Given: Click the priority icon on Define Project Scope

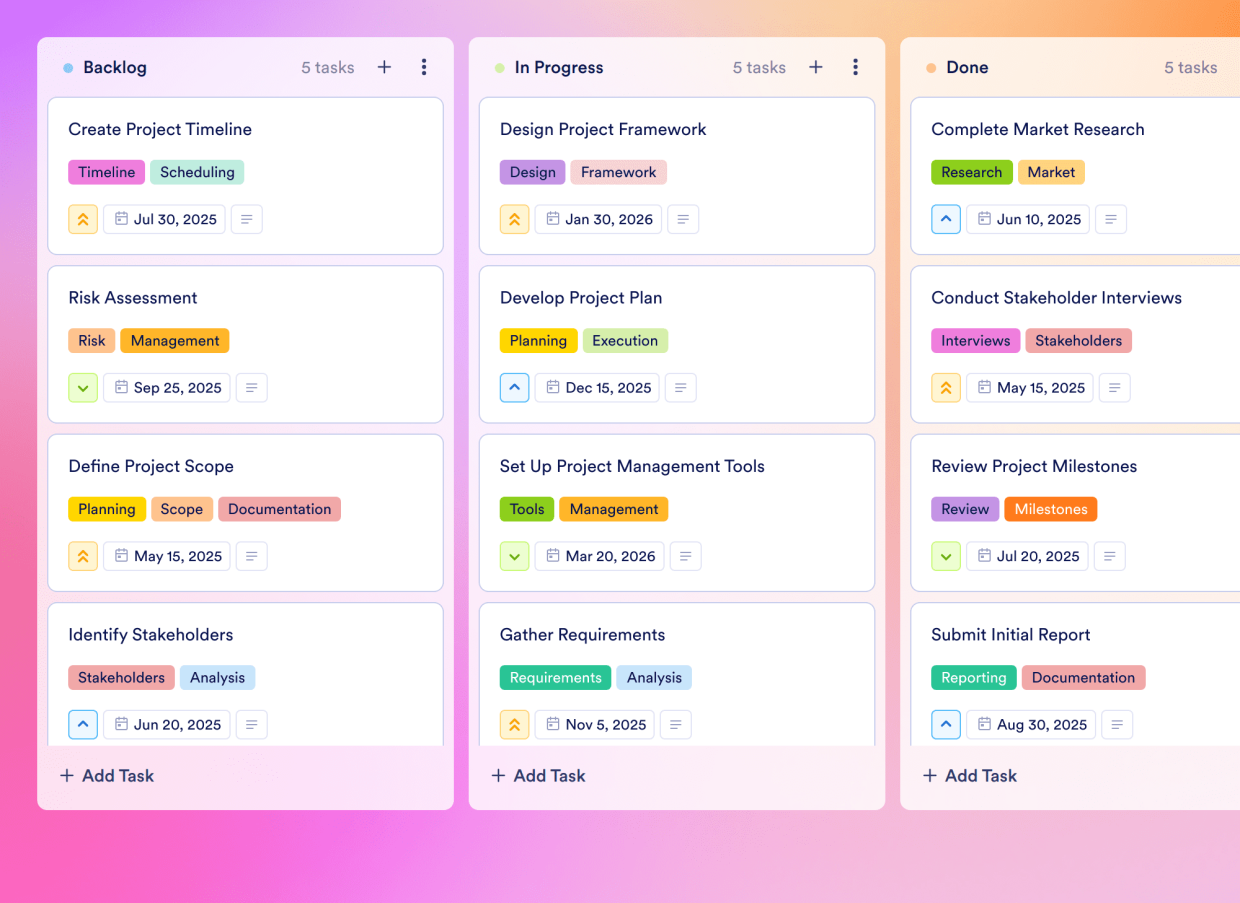Looking at the screenshot, I should [83, 556].
